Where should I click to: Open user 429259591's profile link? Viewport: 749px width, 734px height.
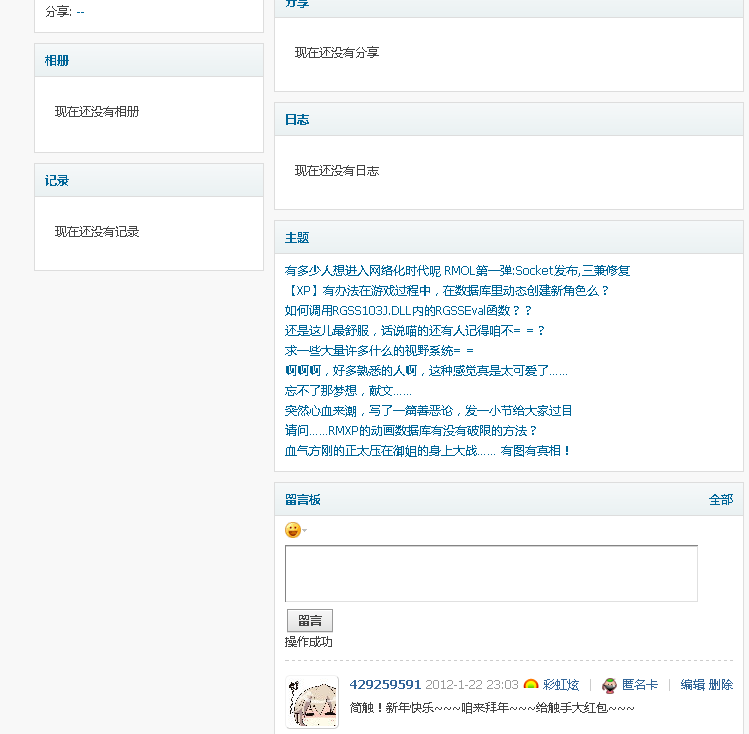pos(385,684)
